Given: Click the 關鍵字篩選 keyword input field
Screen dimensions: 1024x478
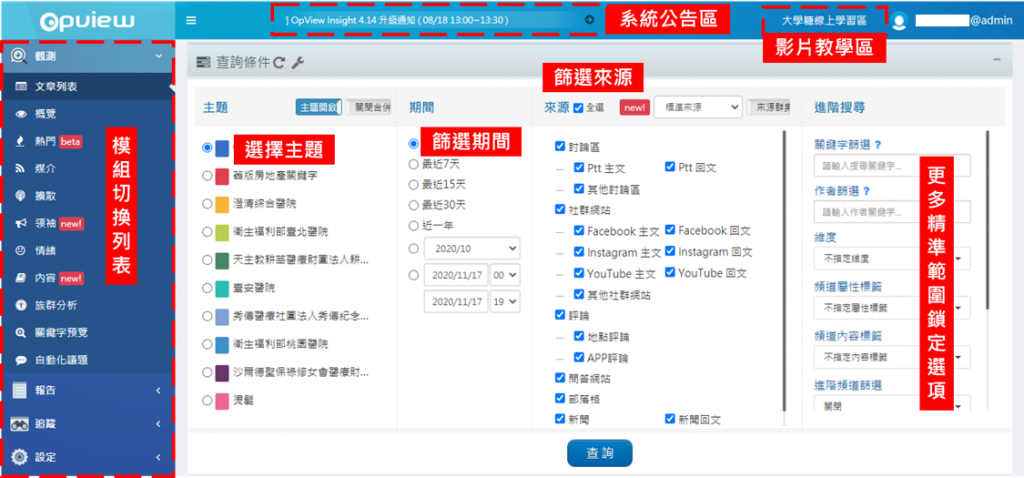Looking at the screenshot, I should [892, 166].
